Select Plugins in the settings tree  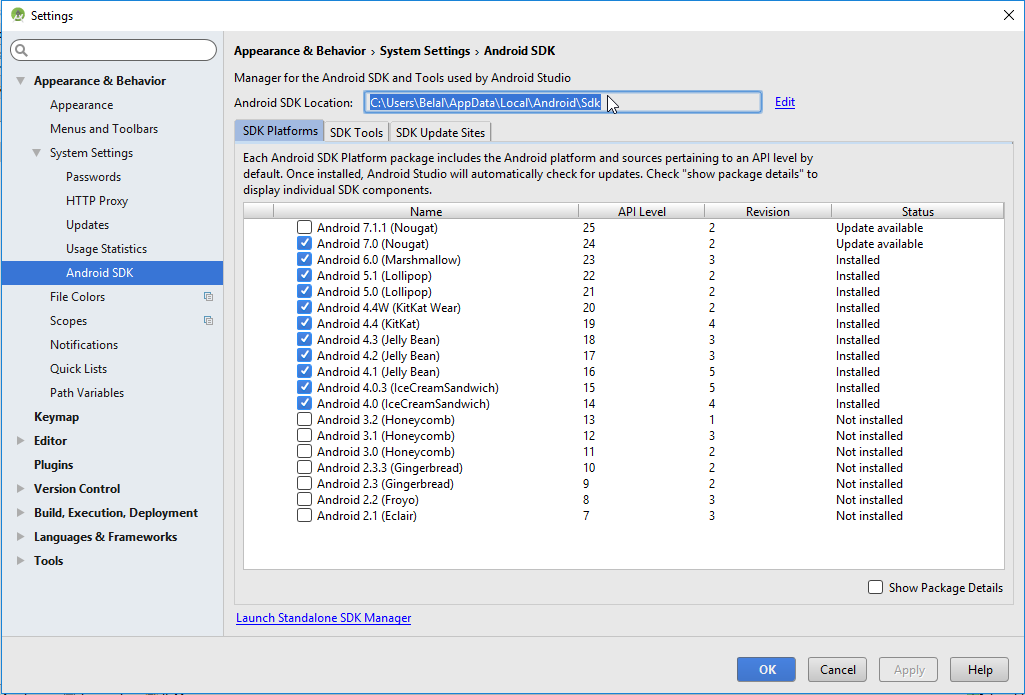pyautogui.click(x=54, y=465)
